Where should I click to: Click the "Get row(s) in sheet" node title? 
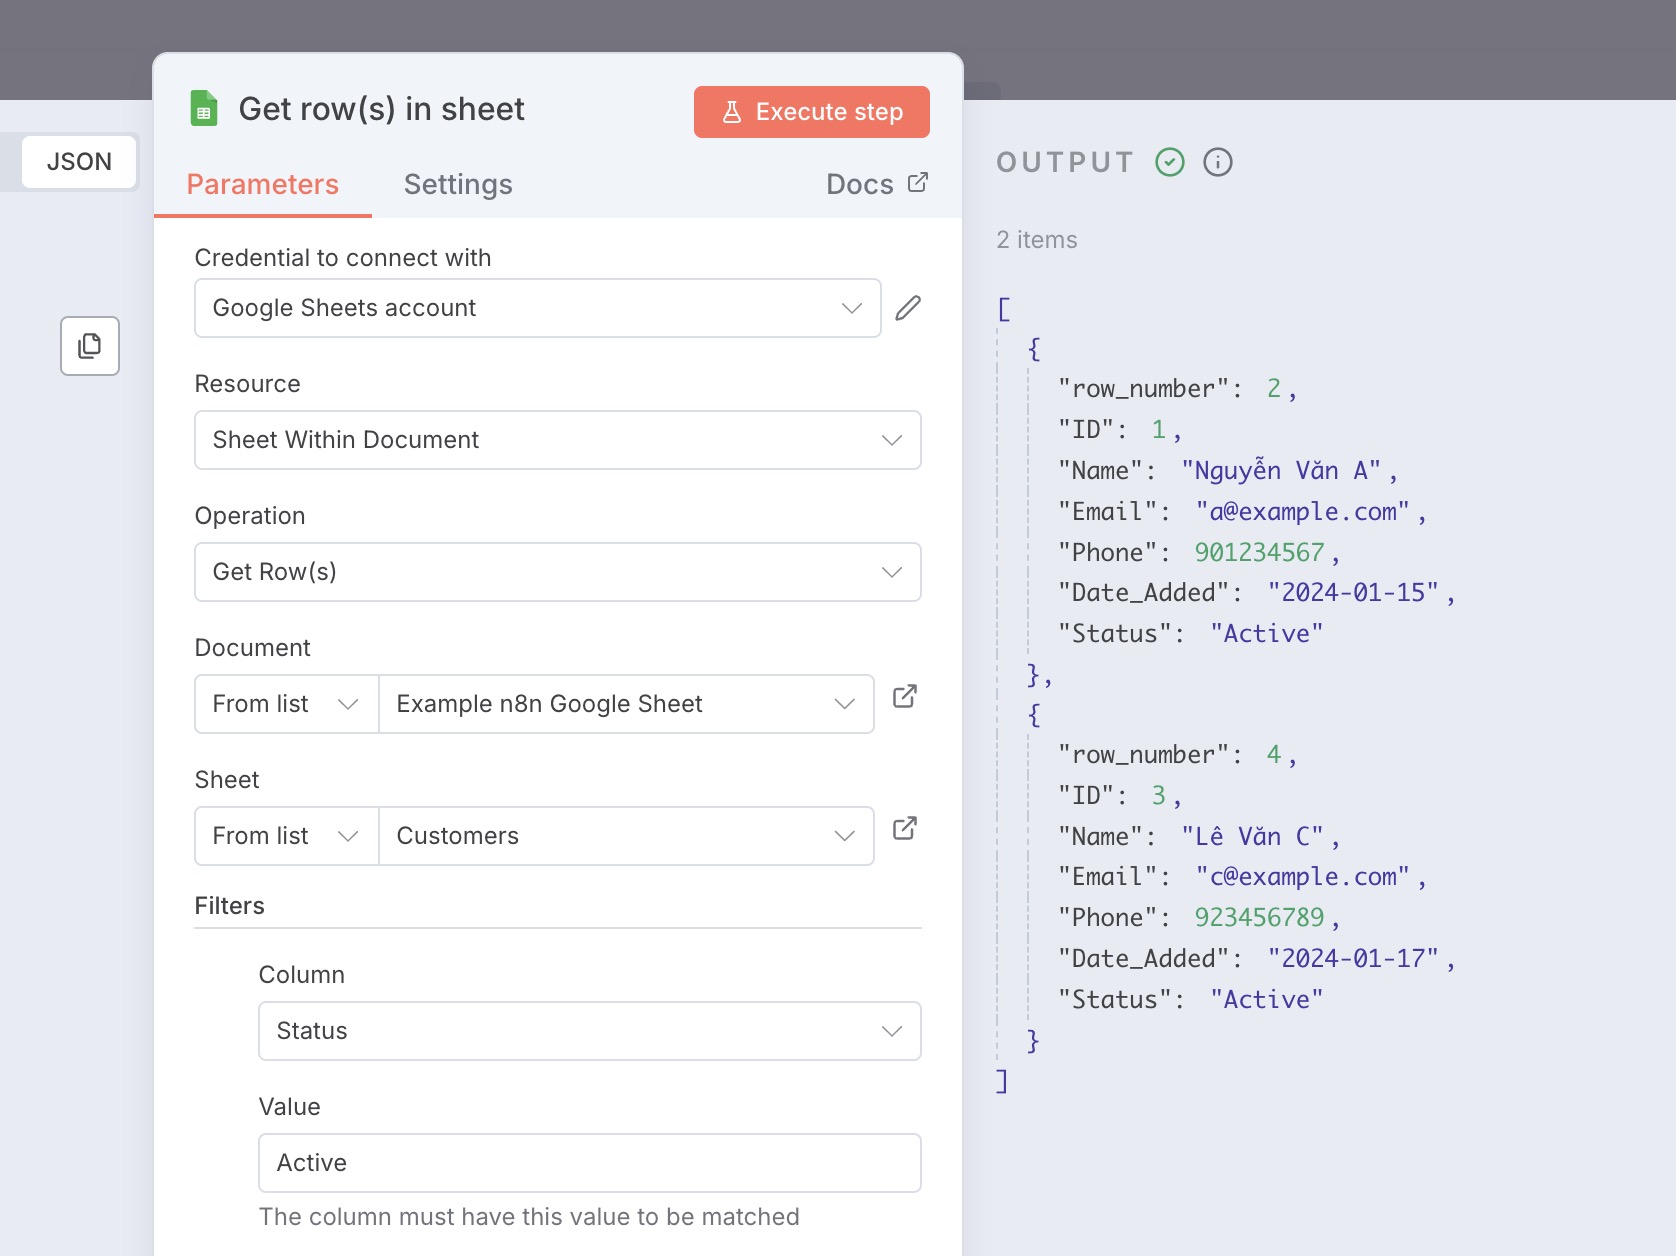click(381, 109)
